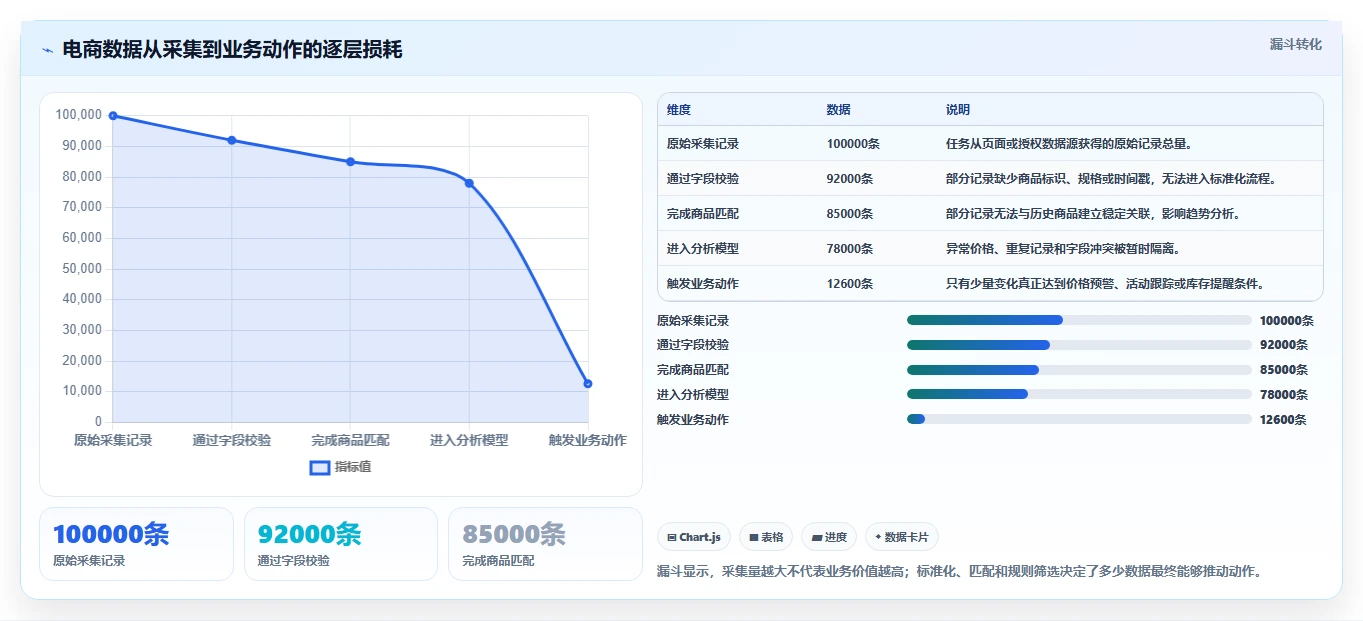Viewport: 1363px width, 621px height.
Task: Select the 进度 tag chip
Action: click(x=829, y=537)
